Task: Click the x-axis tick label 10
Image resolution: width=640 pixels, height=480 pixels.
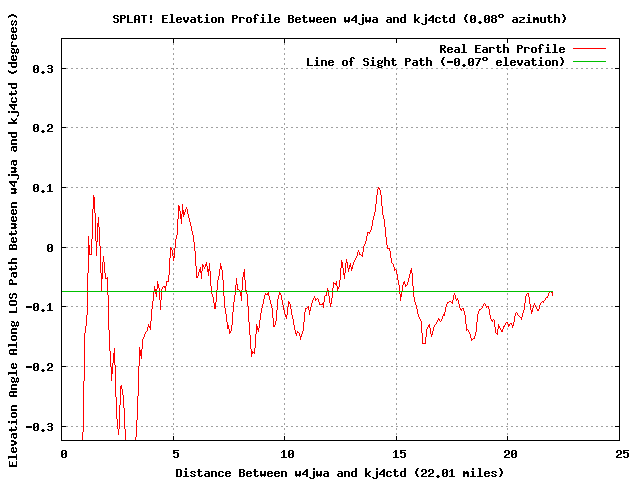Action: (x=287, y=454)
